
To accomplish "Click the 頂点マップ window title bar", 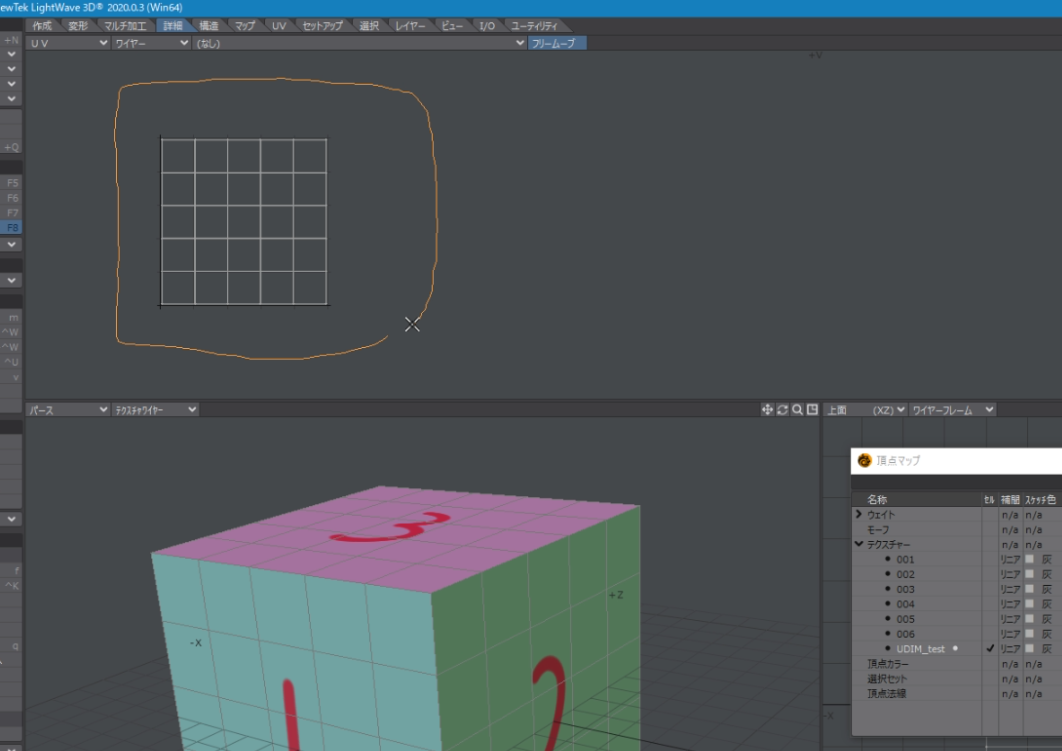I will tap(956, 460).
